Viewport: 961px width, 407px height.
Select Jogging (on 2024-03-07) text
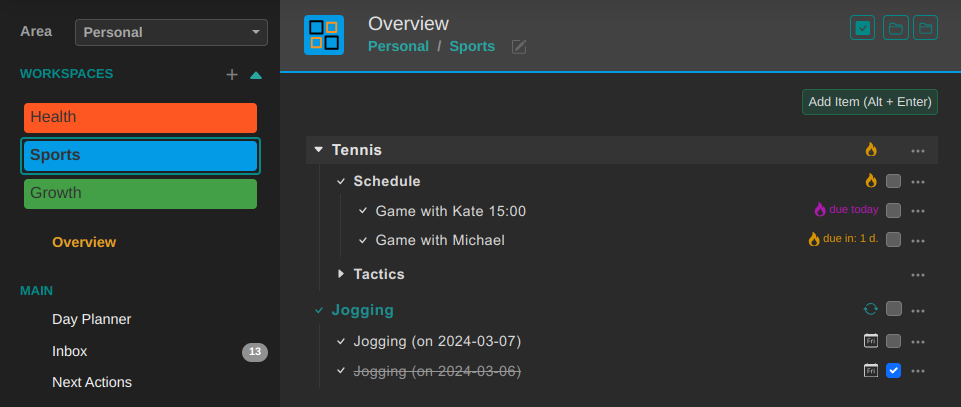pos(437,341)
